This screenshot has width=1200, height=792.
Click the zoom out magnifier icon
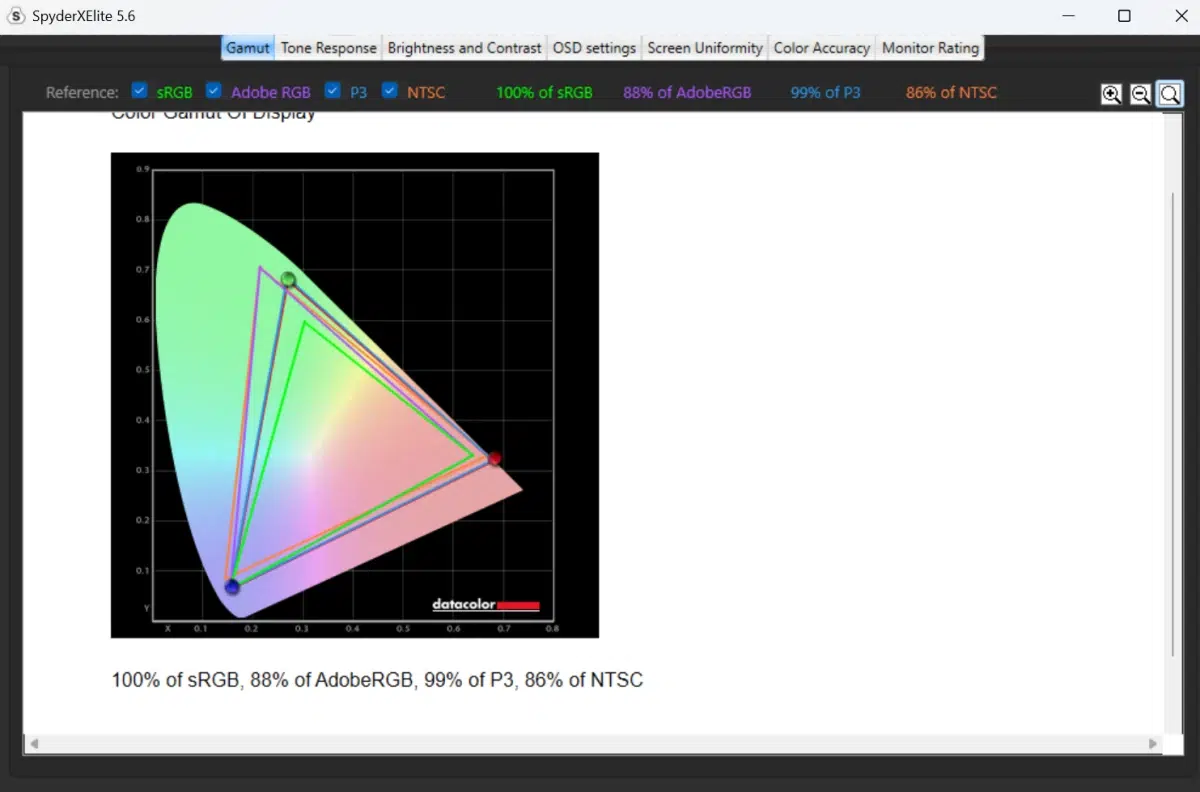pyautogui.click(x=1140, y=94)
